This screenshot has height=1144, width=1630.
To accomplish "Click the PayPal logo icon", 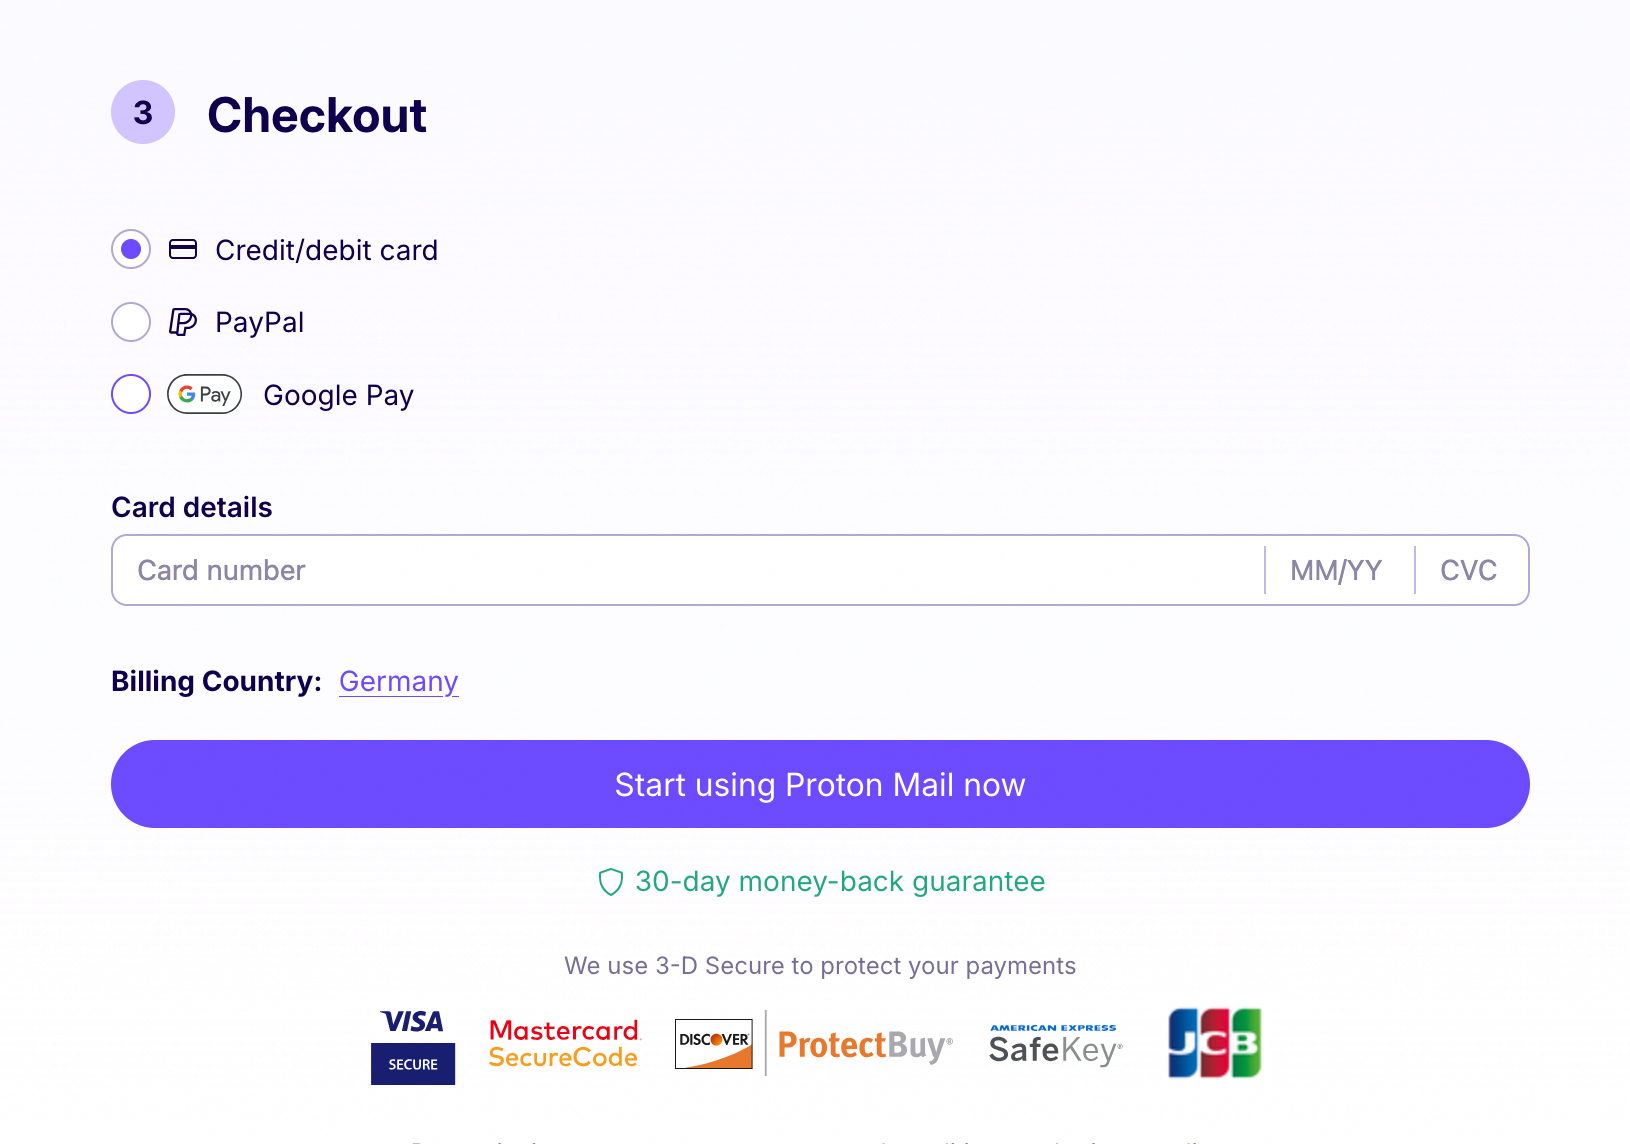I will pos(182,322).
